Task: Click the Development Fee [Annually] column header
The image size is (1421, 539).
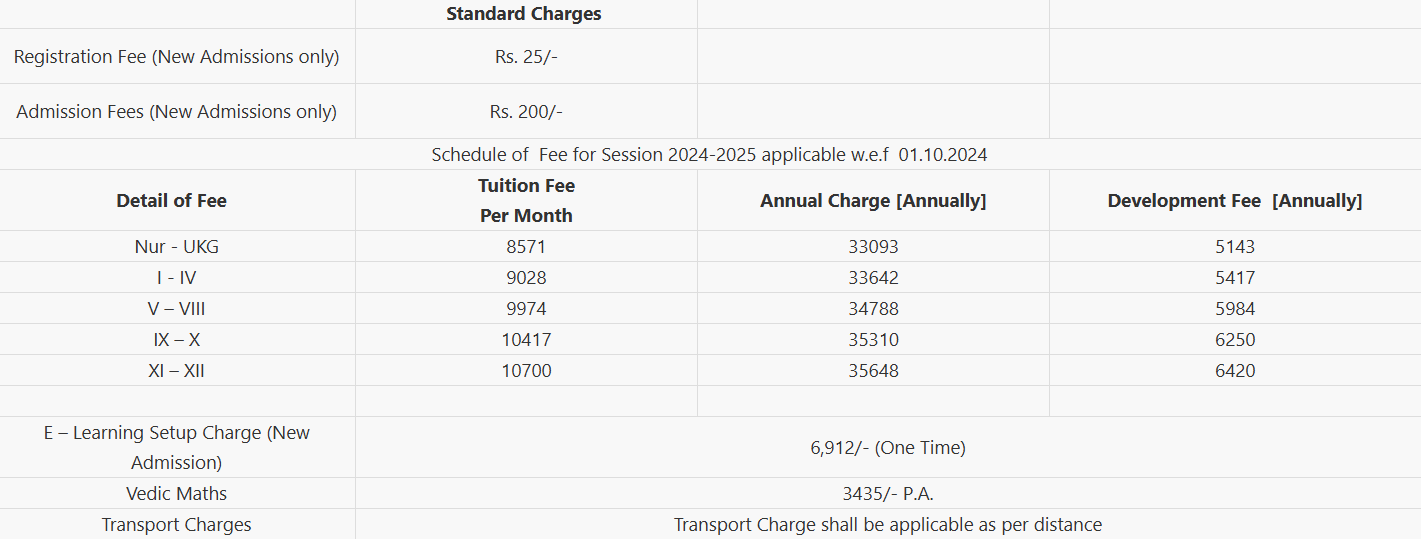Action: (1235, 201)
